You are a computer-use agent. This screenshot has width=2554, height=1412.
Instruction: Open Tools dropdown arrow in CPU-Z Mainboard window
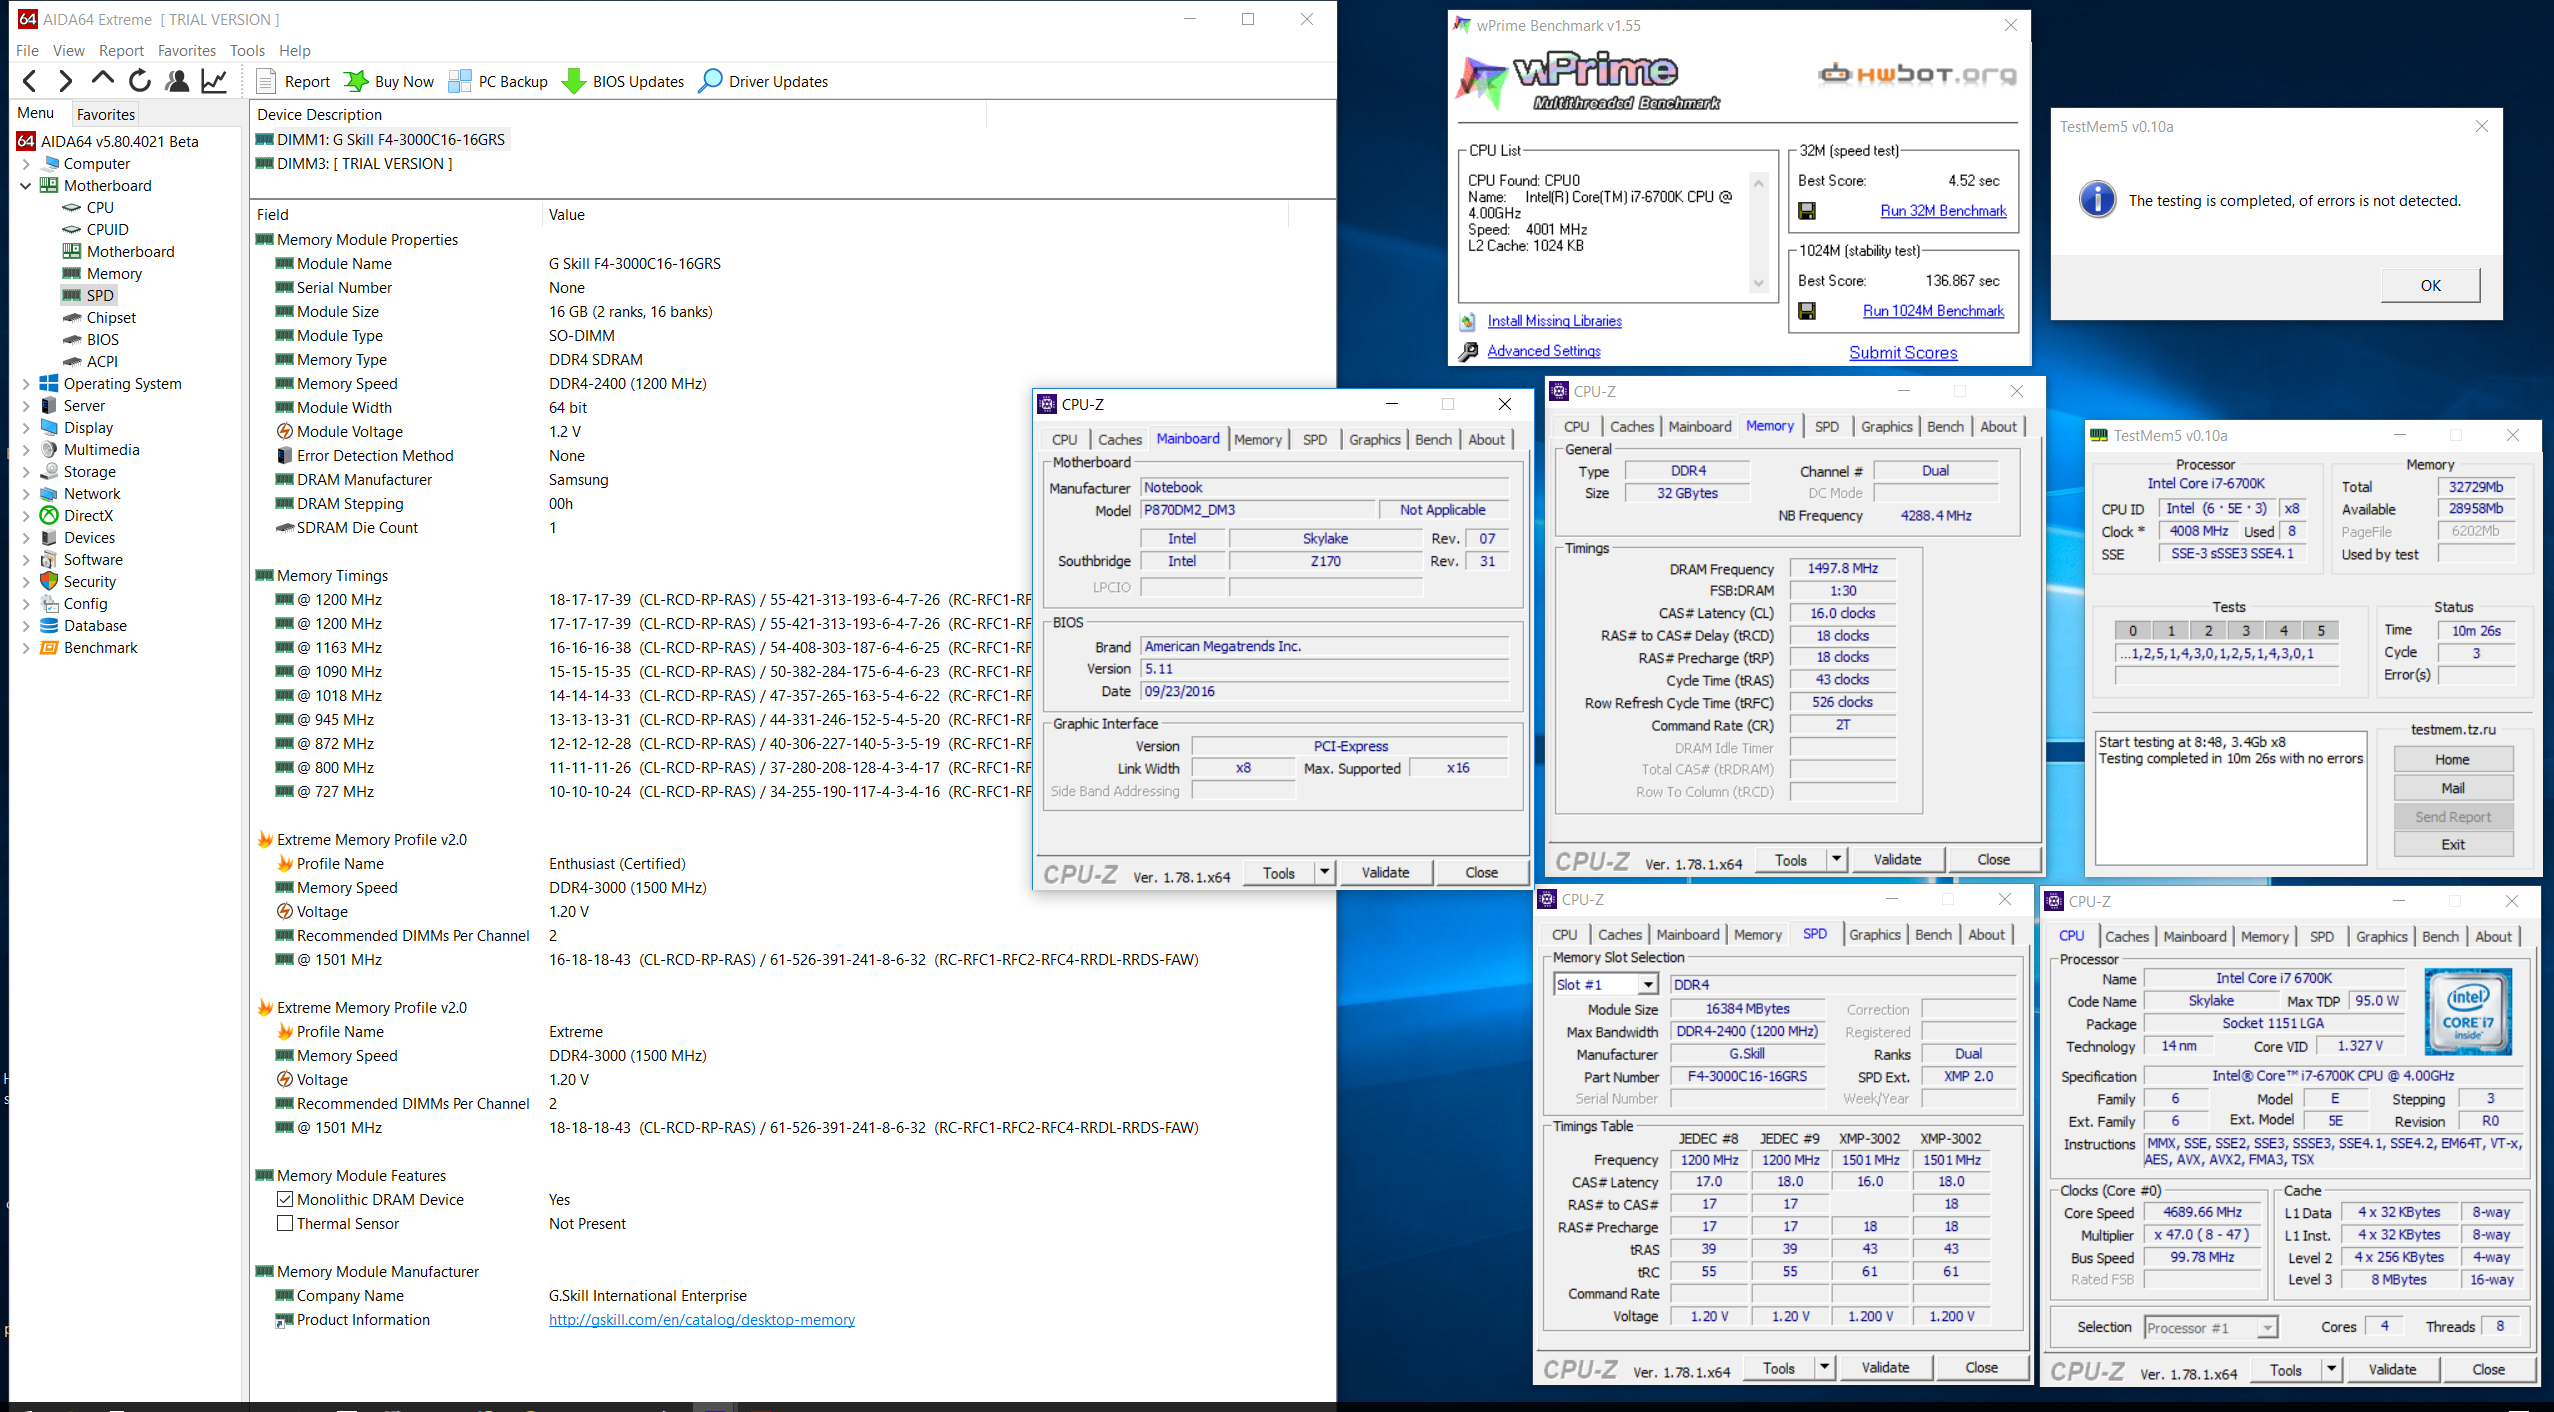(1325, 873)
